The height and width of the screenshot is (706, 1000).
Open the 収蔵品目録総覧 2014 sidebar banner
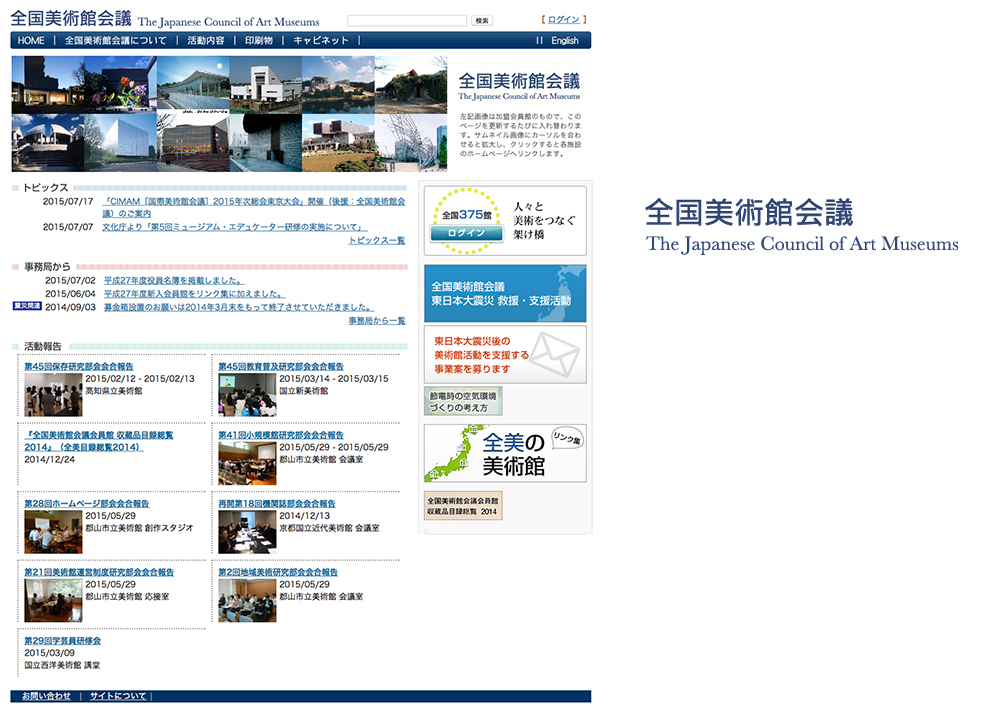coord(463,506)
